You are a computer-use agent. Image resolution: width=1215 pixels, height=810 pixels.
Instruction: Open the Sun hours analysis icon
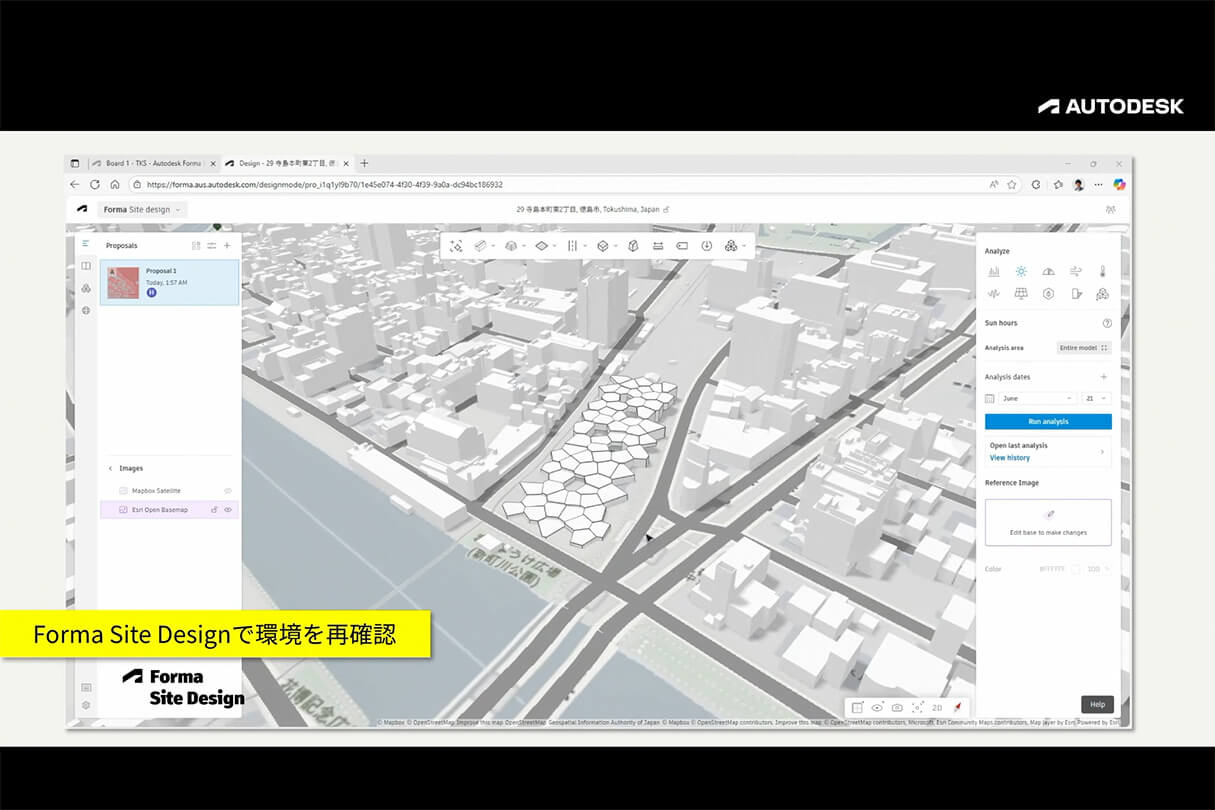(x=1021, y=271)
